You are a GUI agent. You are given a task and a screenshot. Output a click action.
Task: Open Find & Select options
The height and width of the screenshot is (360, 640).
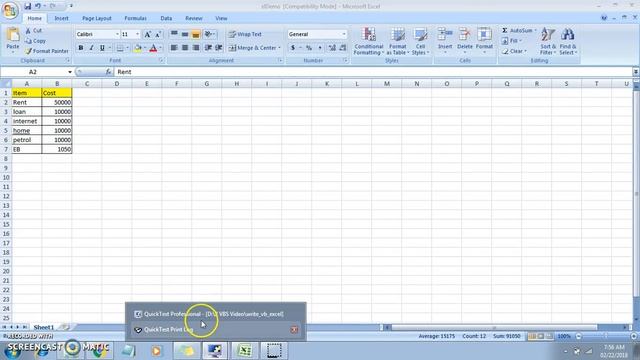coord(567,41)
